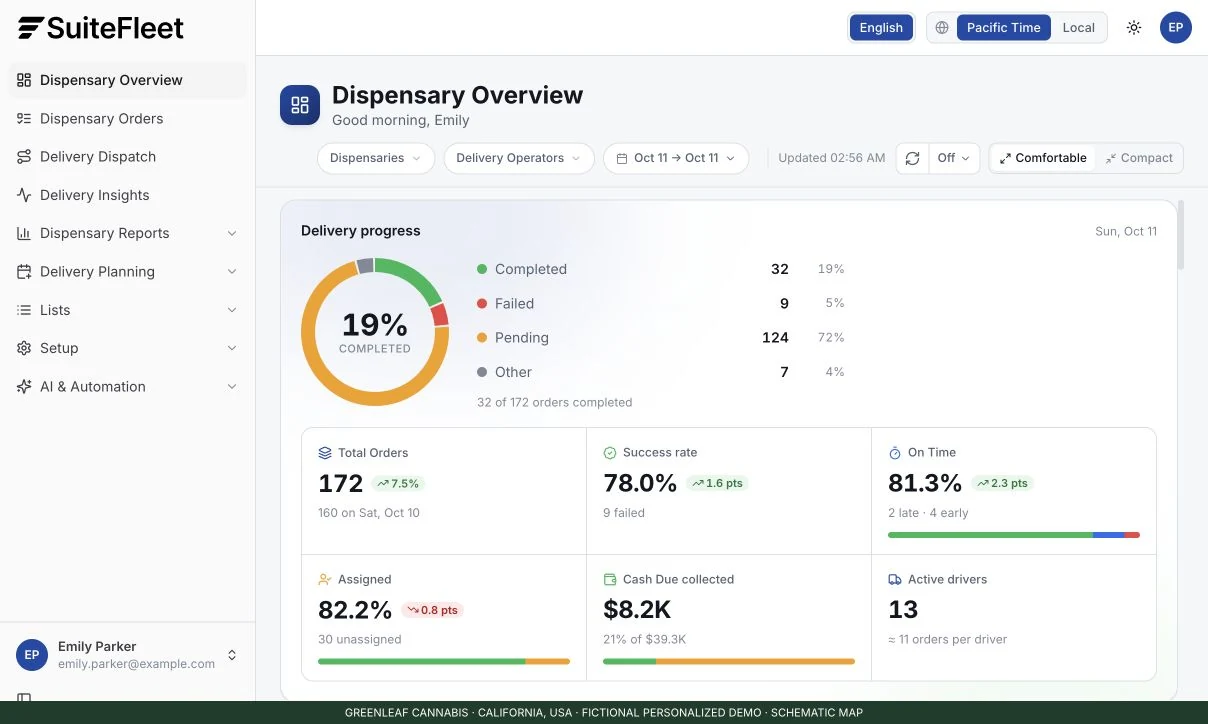This screenshot has height=724, width=1208.
Task: Go to Dispensary Overview in sidebar
Action: (128, 80)
